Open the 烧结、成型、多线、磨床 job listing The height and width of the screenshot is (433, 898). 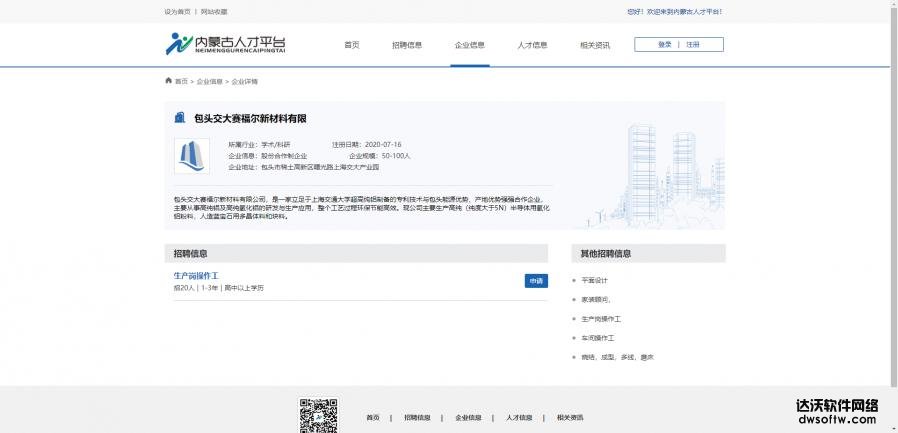pyautogui.click(x=617, y=357)
